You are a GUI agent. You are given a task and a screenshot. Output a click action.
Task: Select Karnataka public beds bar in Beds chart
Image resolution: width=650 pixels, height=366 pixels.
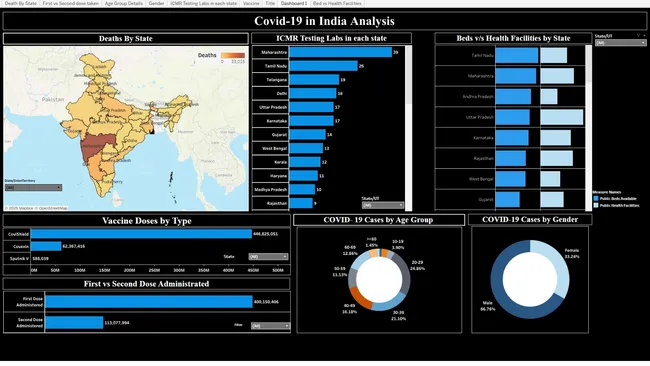coord(512,138)
